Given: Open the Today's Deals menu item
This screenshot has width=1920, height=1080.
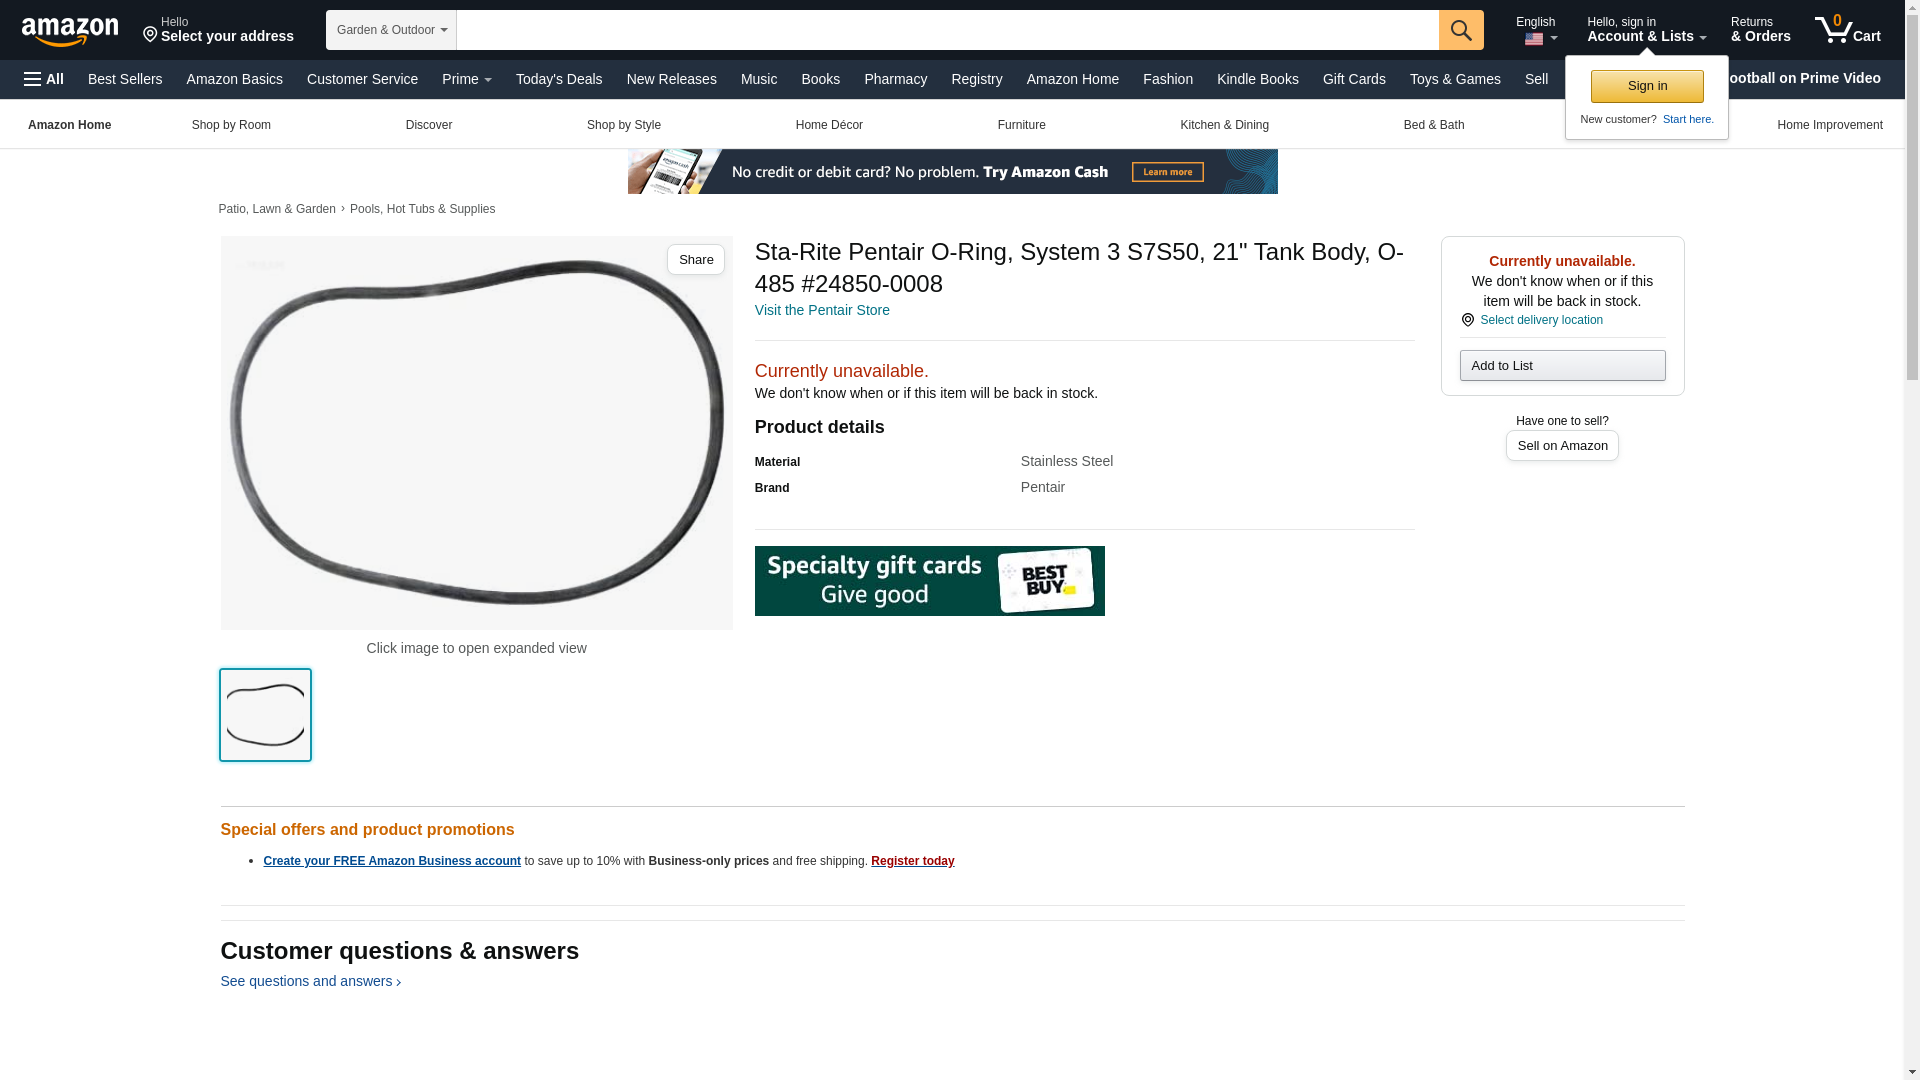Looking at the screenshot, I should pos(558,79).
